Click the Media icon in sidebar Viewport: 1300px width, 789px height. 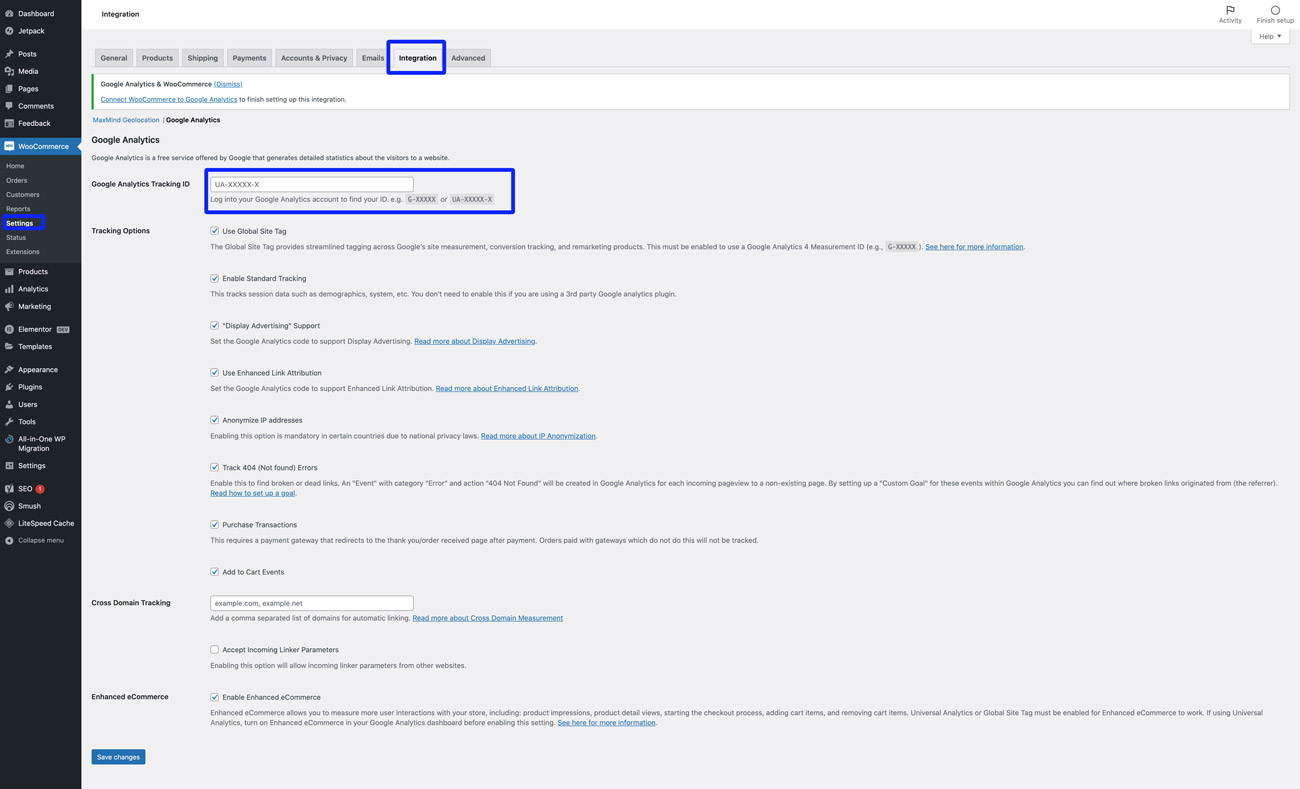pos(9,71)
